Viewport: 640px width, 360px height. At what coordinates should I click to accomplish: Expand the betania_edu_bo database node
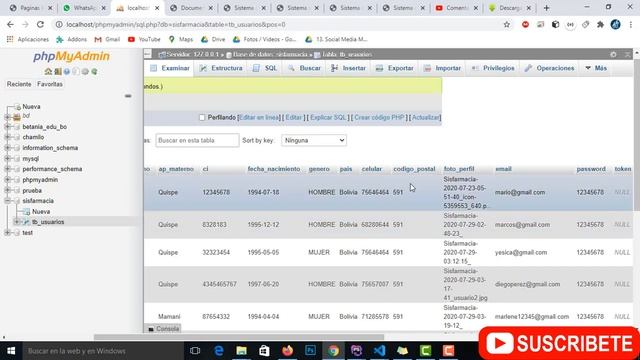[7, 127]
